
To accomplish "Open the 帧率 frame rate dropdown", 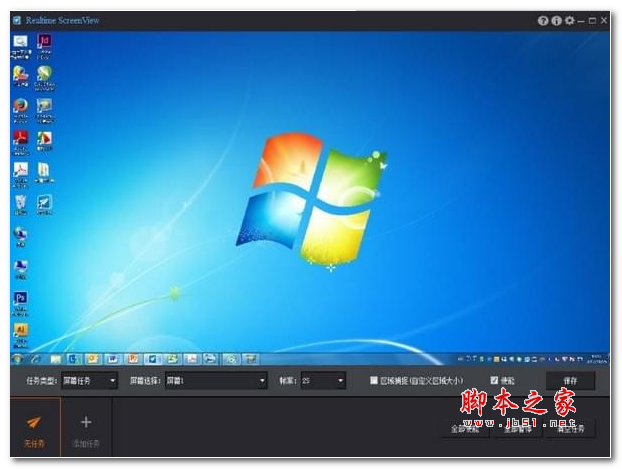I will (x=323, y=381).
